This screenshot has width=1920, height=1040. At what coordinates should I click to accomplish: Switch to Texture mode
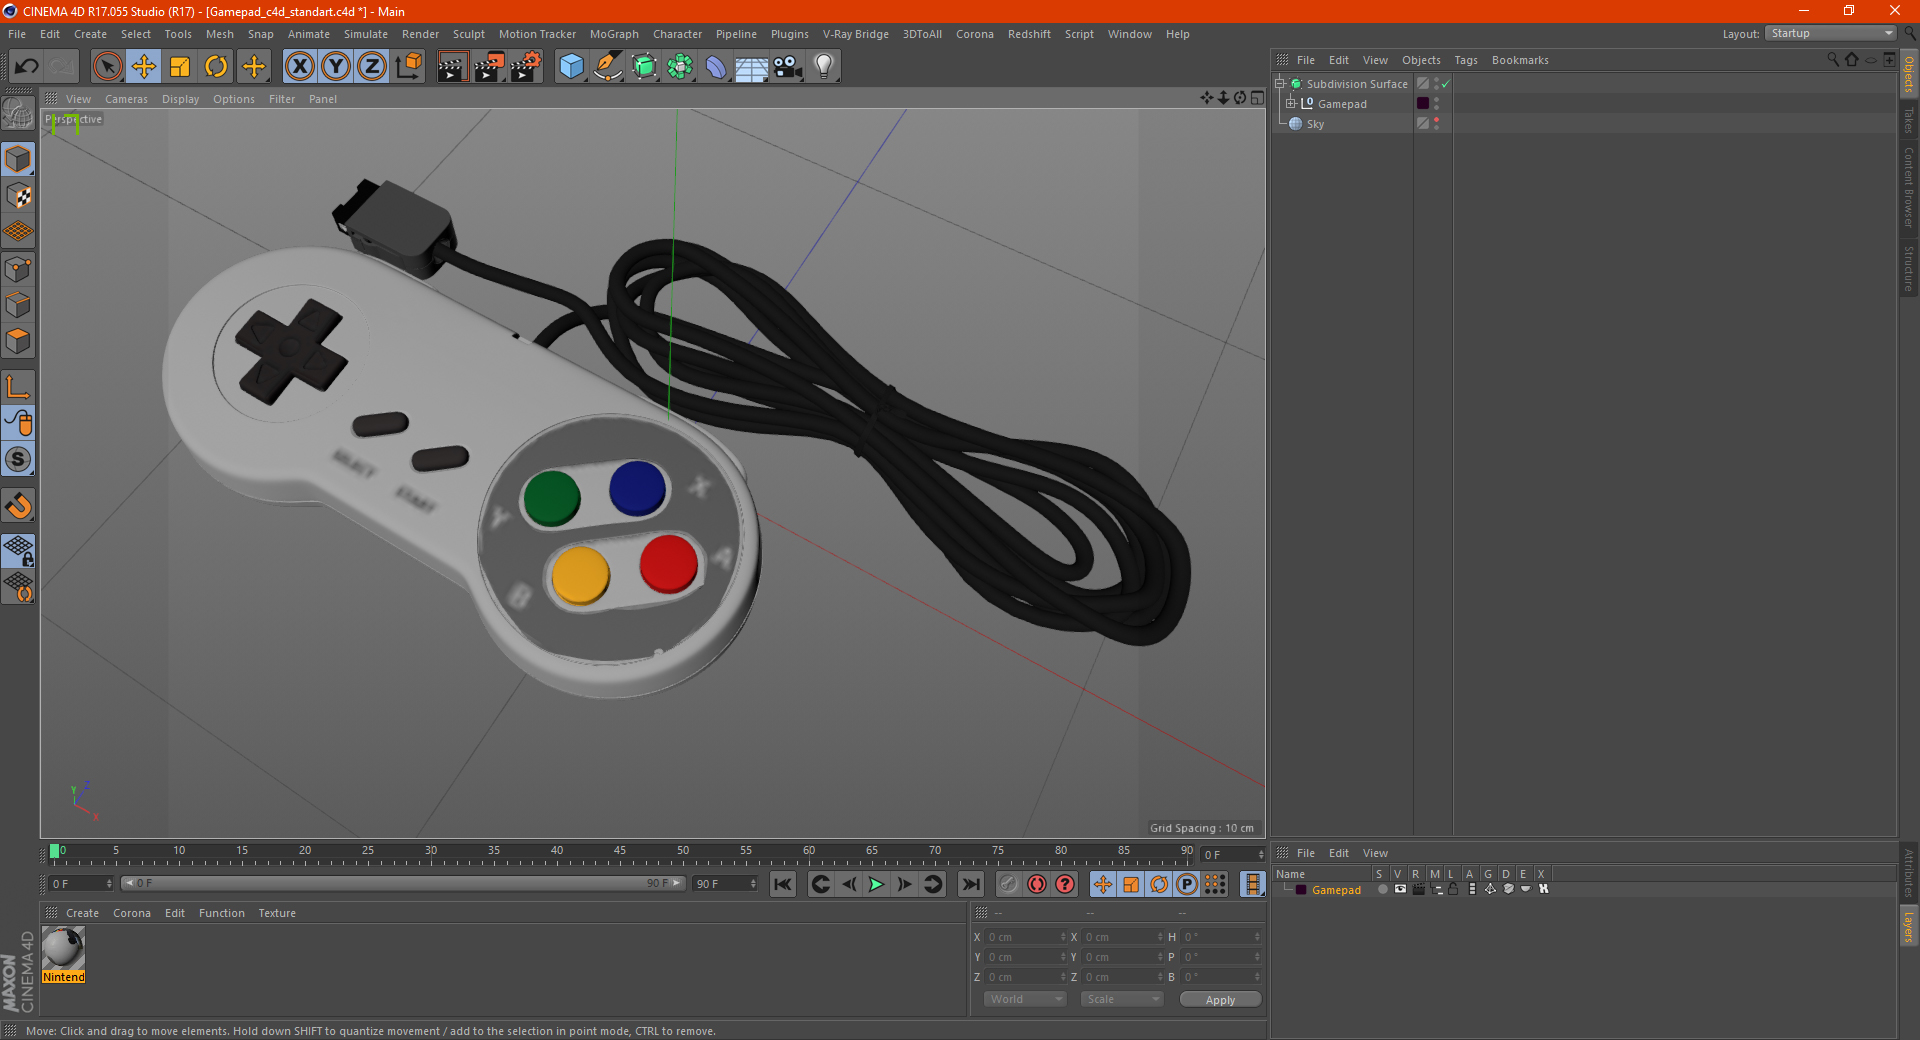[x=18, y=195]
